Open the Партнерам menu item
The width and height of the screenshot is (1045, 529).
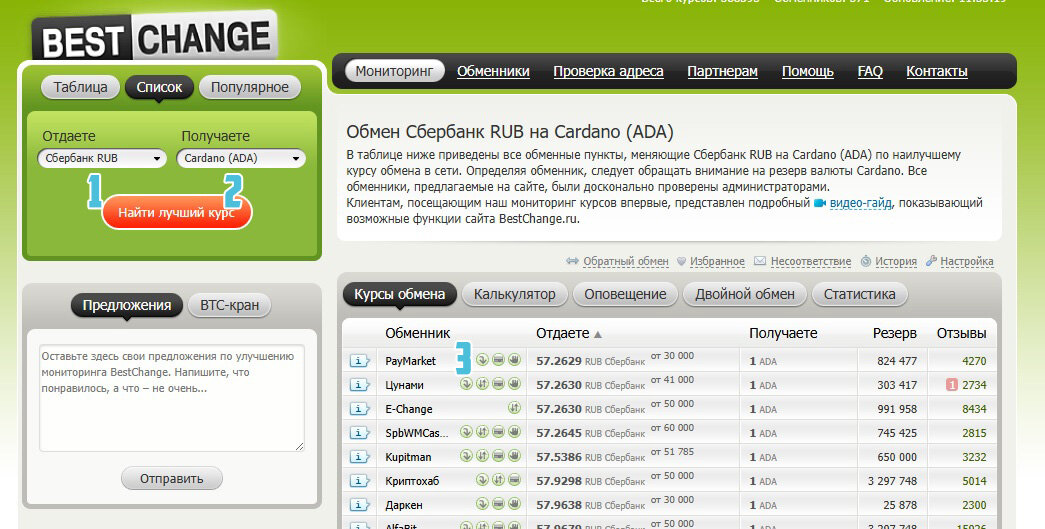pos(722,71)
